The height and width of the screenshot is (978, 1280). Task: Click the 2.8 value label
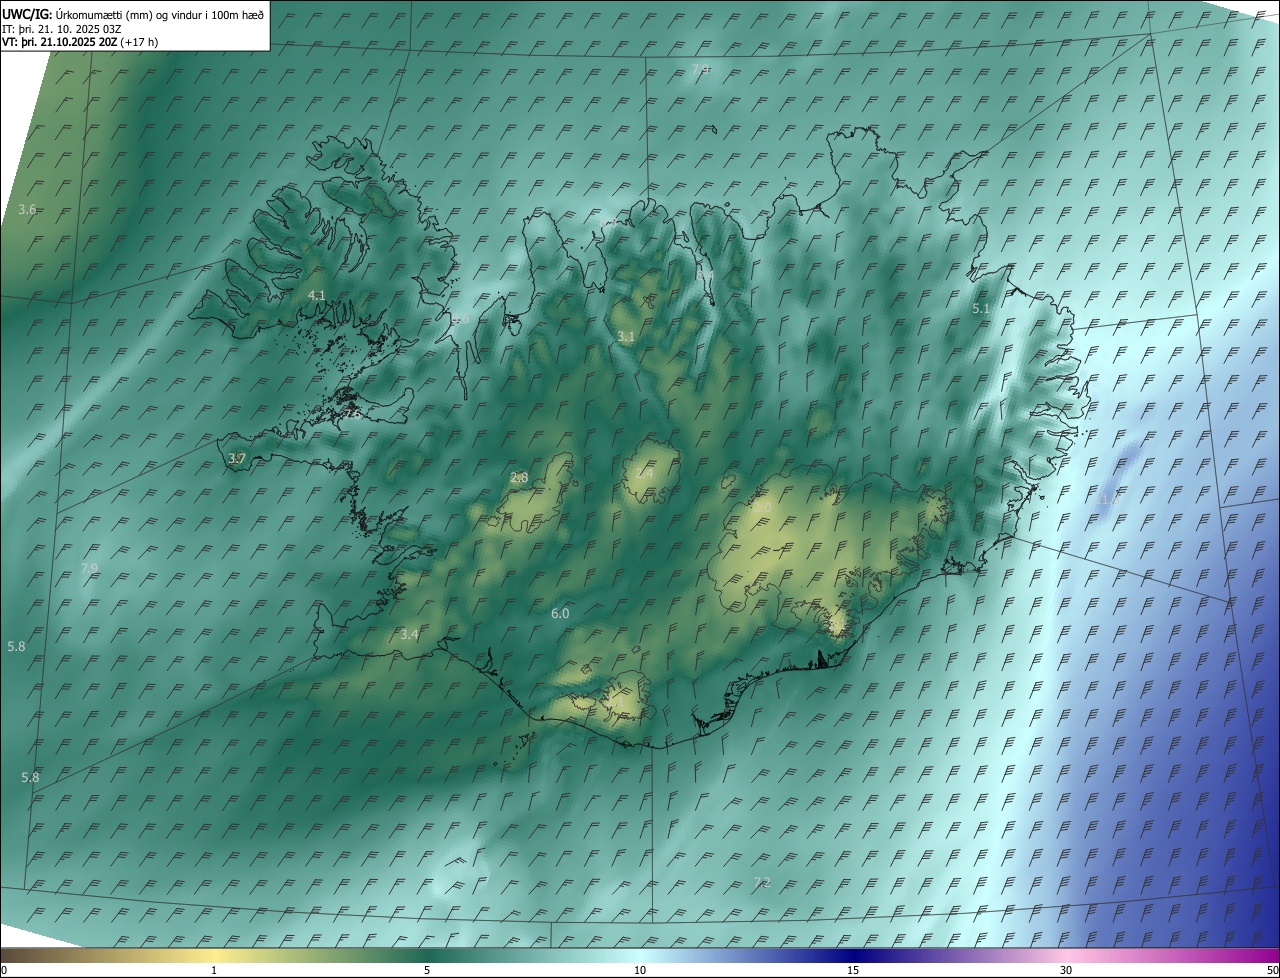coord(519,478)
